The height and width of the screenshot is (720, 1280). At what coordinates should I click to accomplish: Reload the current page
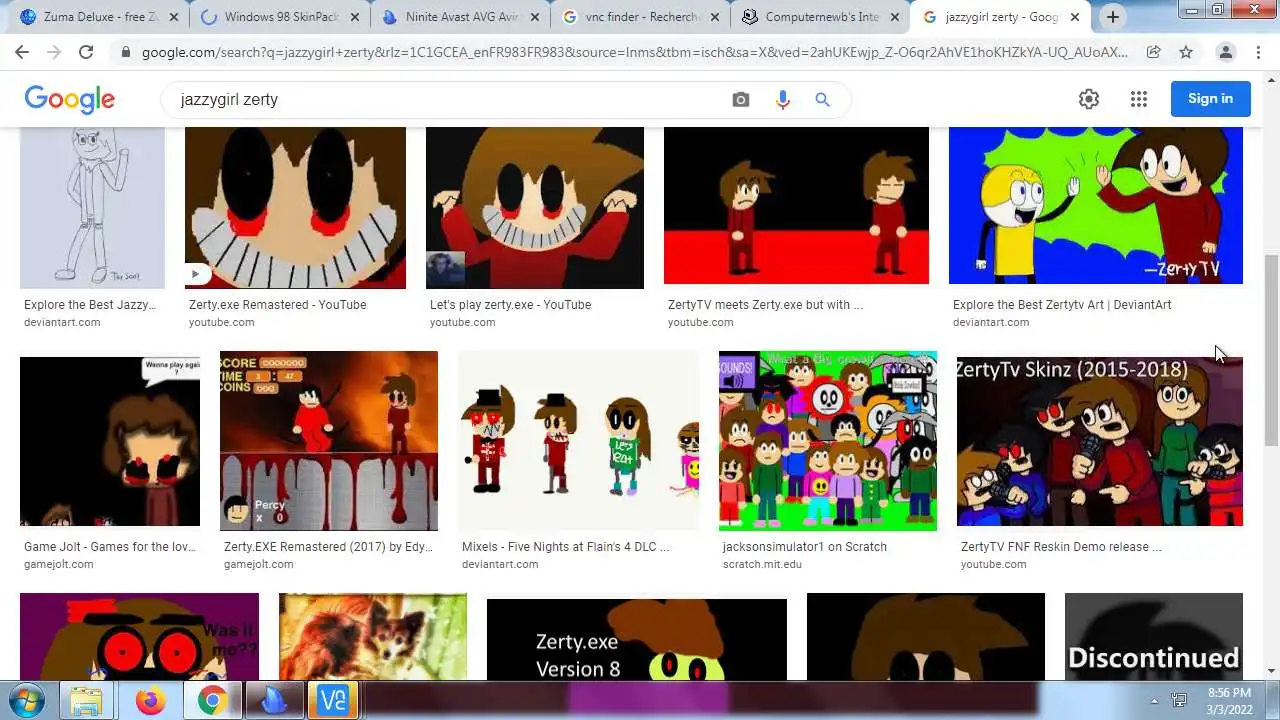[86, 53]
